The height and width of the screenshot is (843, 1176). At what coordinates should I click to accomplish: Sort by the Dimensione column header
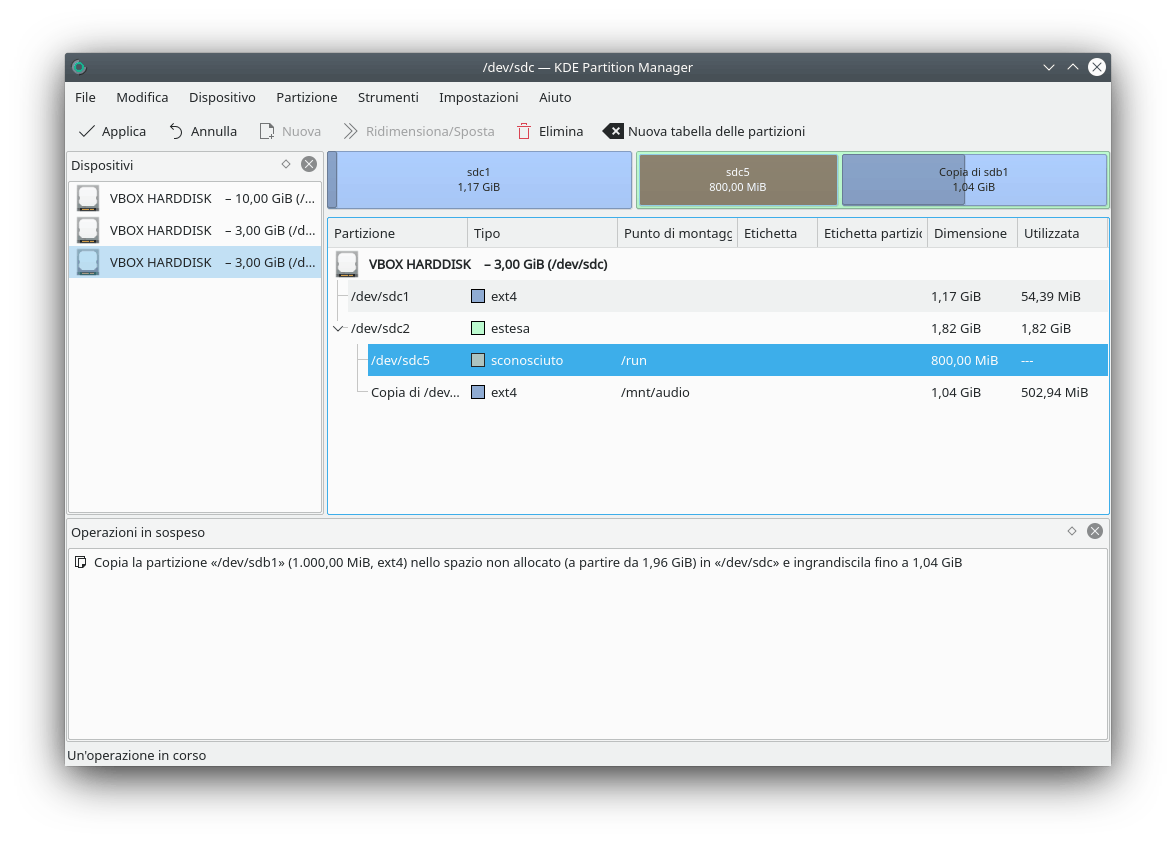(x=970, y=233)
